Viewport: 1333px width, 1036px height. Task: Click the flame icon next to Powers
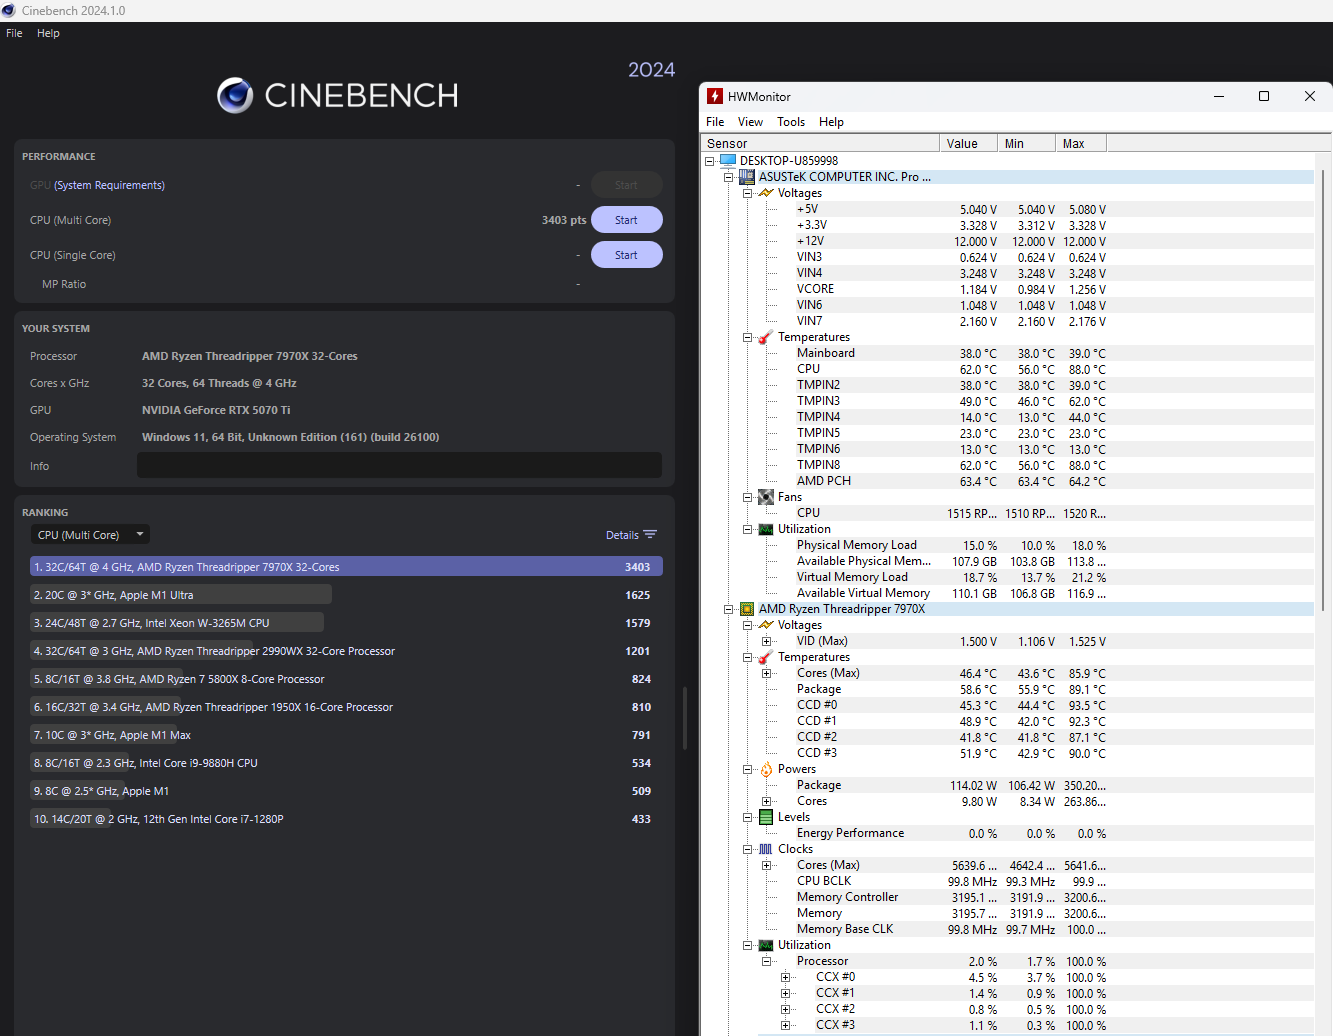click(766, 769)
